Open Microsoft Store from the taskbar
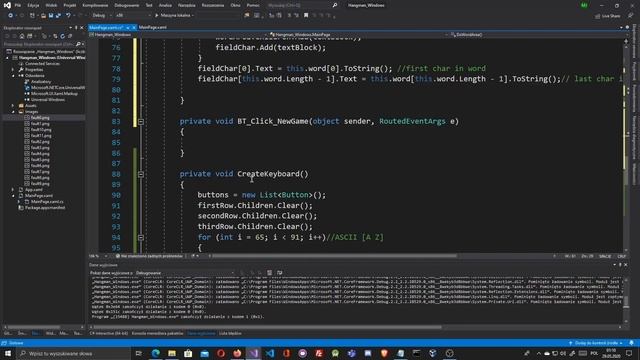 (188, 353)
